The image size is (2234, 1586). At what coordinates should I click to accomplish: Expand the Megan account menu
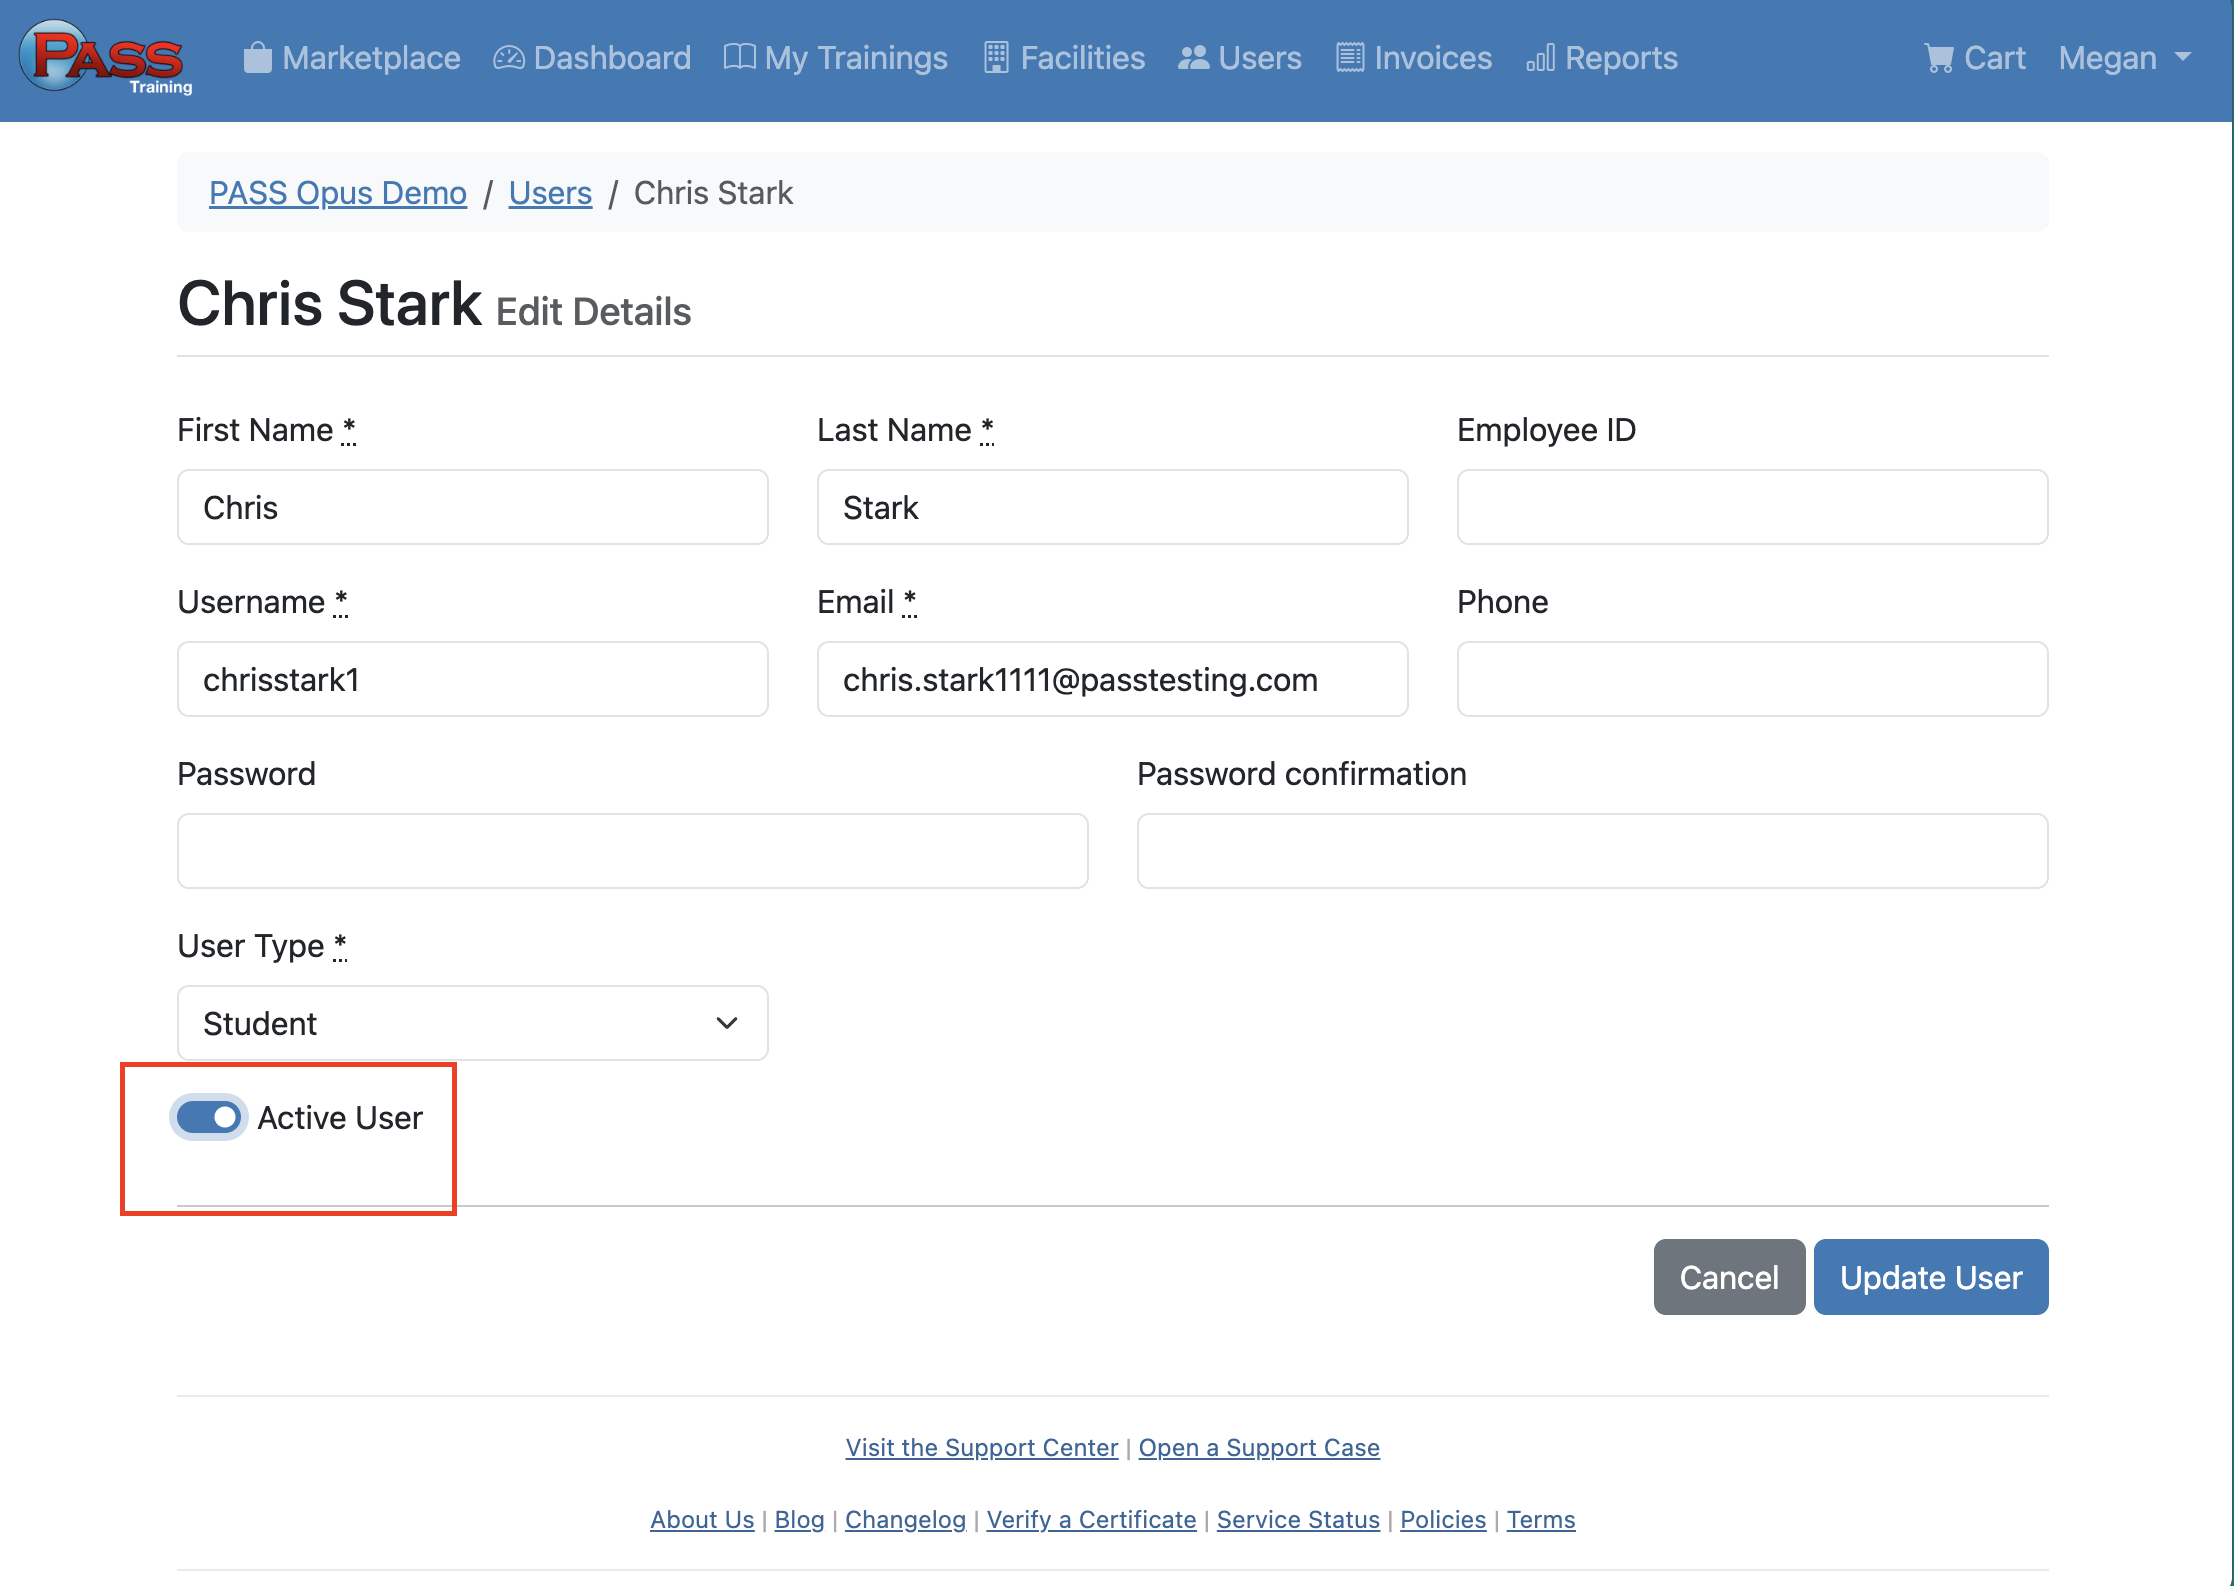[x=2124, y=58]
